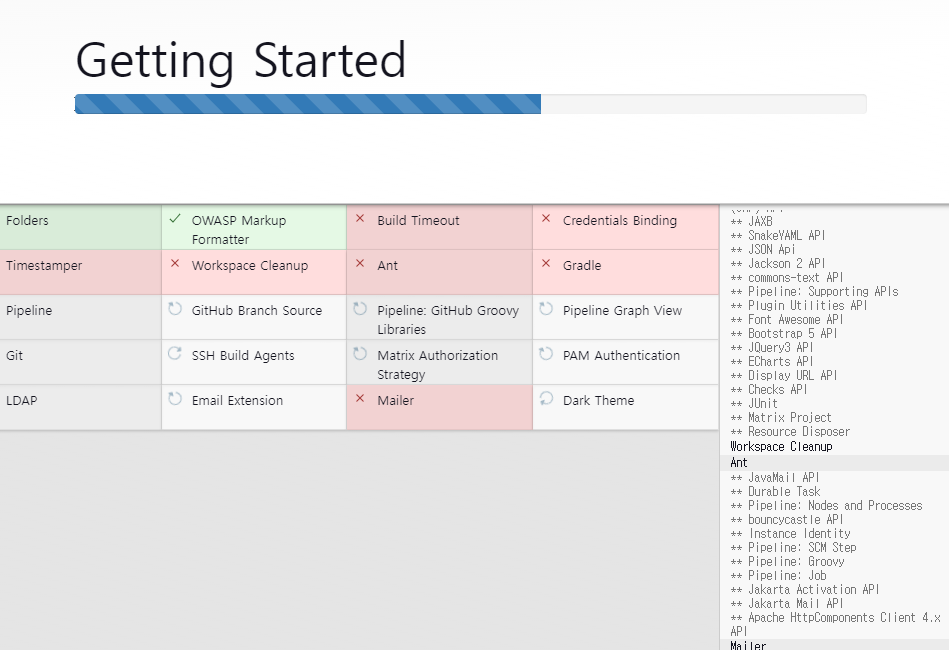The height and width of the screenshot is (650, 949).
Task: Click the green checkmark beside OWASP Markup Formatter
Action: tap(175, 218)
